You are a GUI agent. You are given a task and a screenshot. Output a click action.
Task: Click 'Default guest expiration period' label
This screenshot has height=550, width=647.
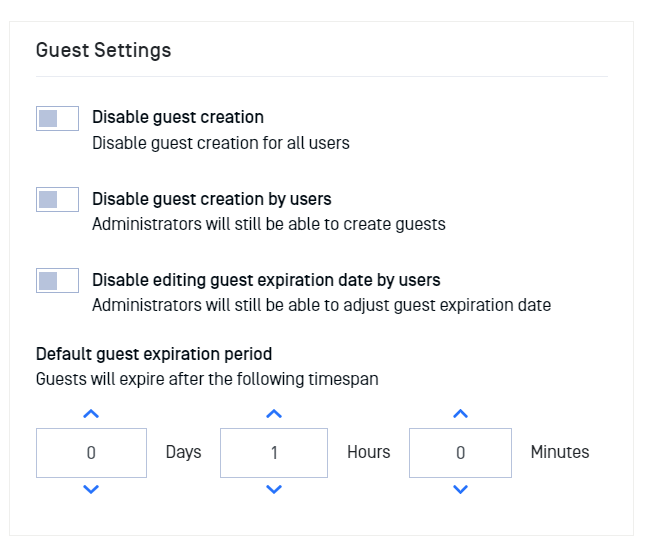(x=154, y=354)
